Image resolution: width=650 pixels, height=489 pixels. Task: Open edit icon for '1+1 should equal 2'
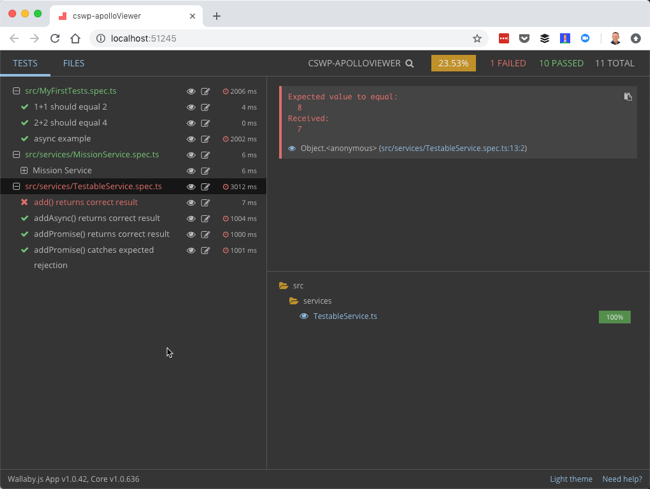point(205,107)
